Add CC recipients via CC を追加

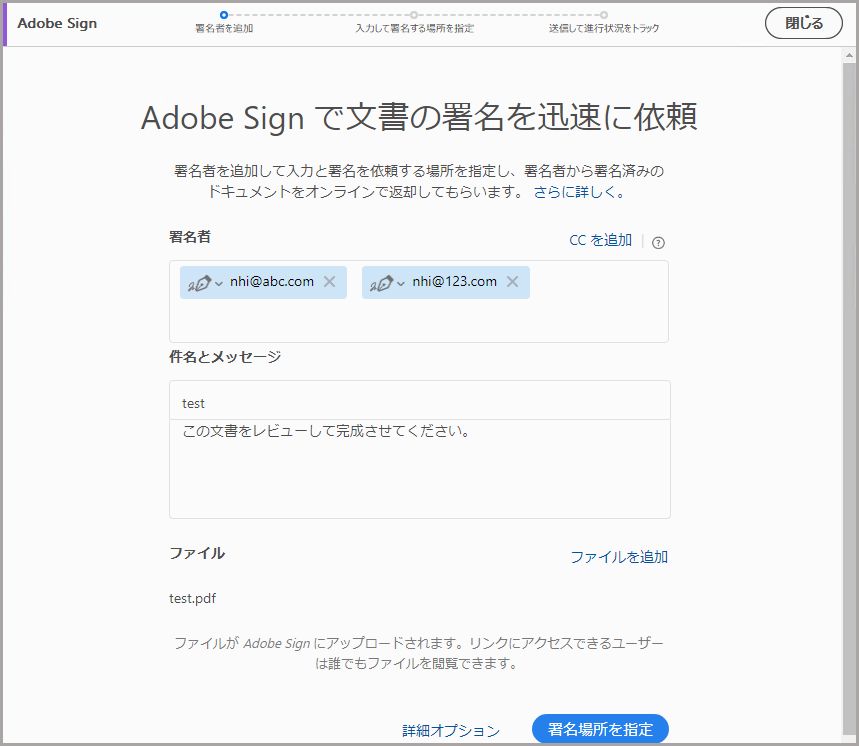coord(600,240)
